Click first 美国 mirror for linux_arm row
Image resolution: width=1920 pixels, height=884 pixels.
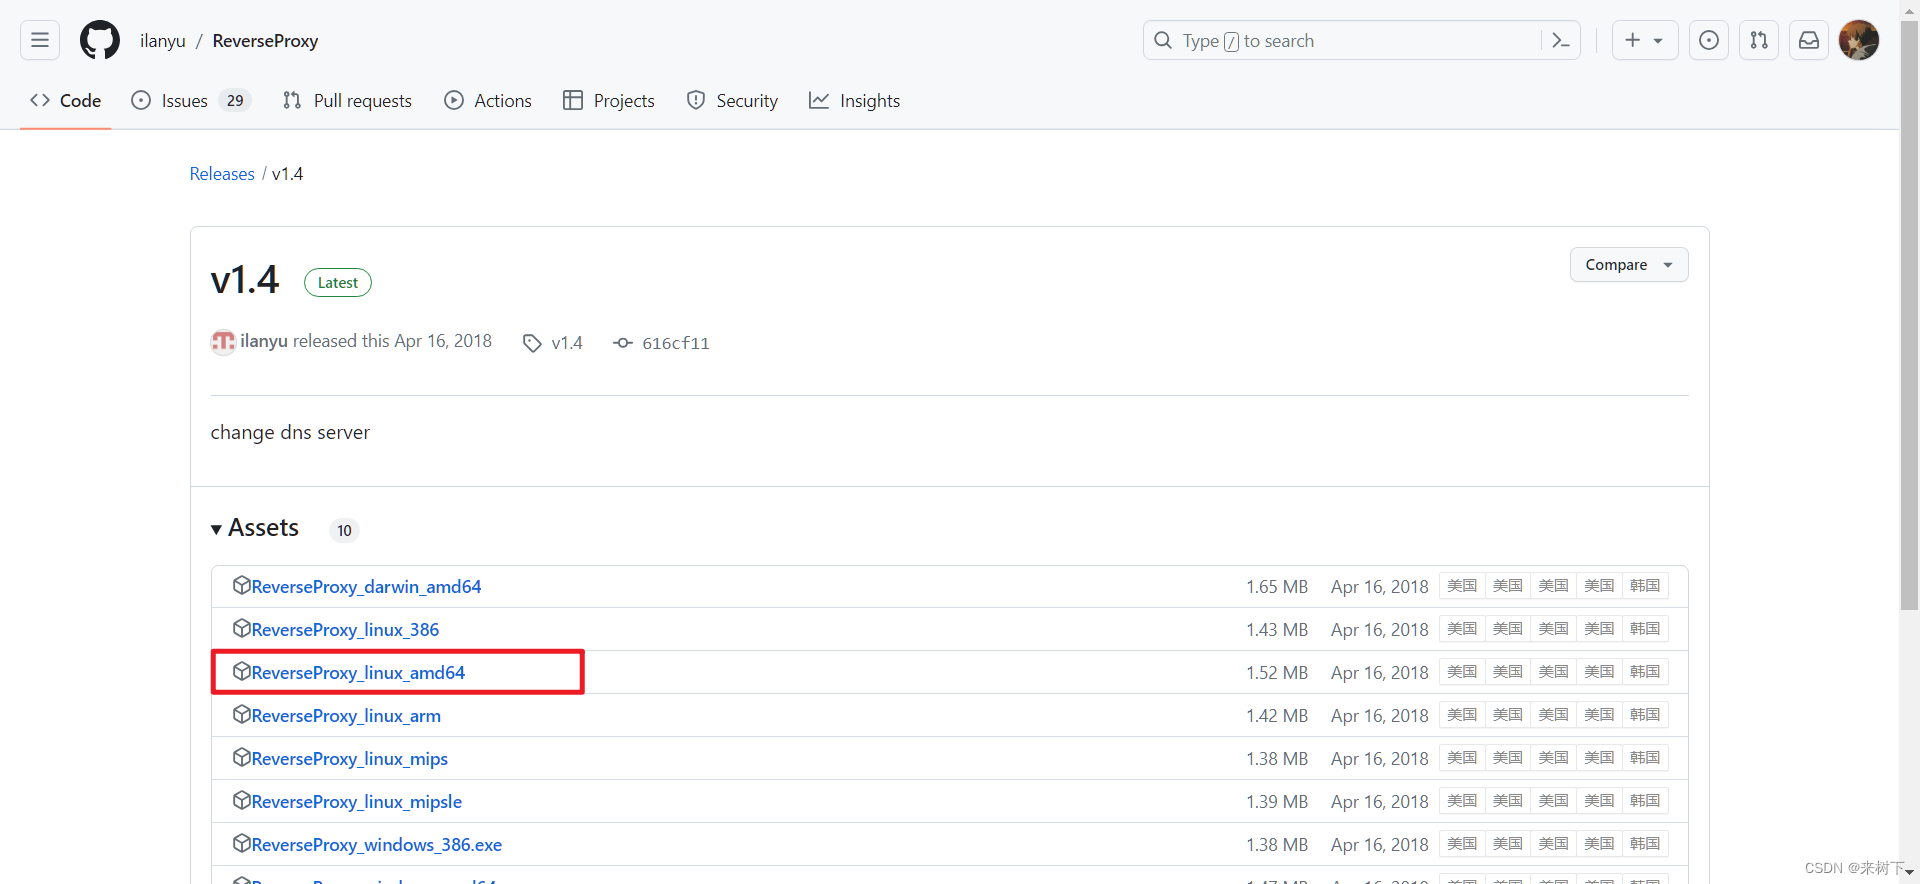(x=1462, y=715)
